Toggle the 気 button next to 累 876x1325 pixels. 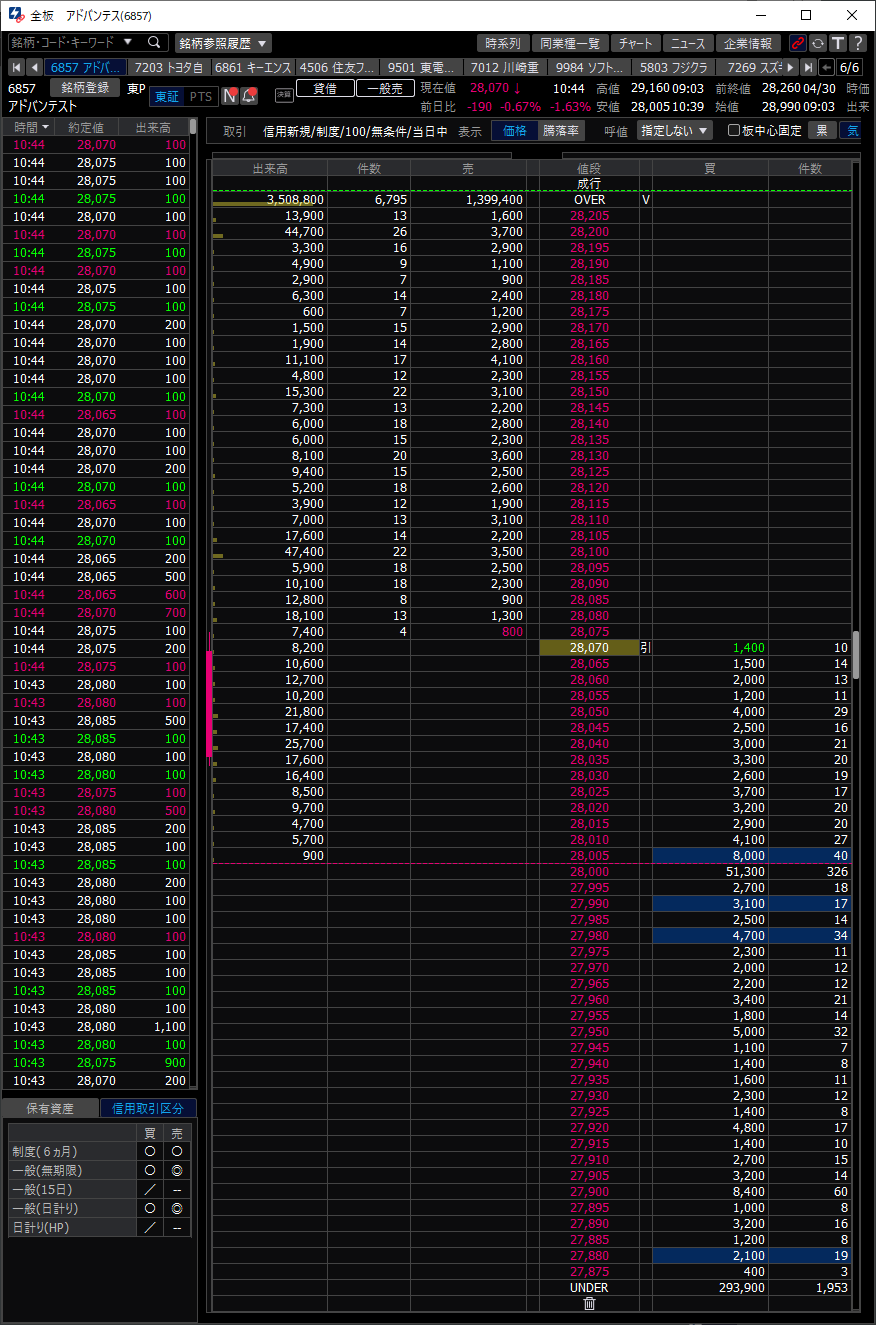pos(851,130)
